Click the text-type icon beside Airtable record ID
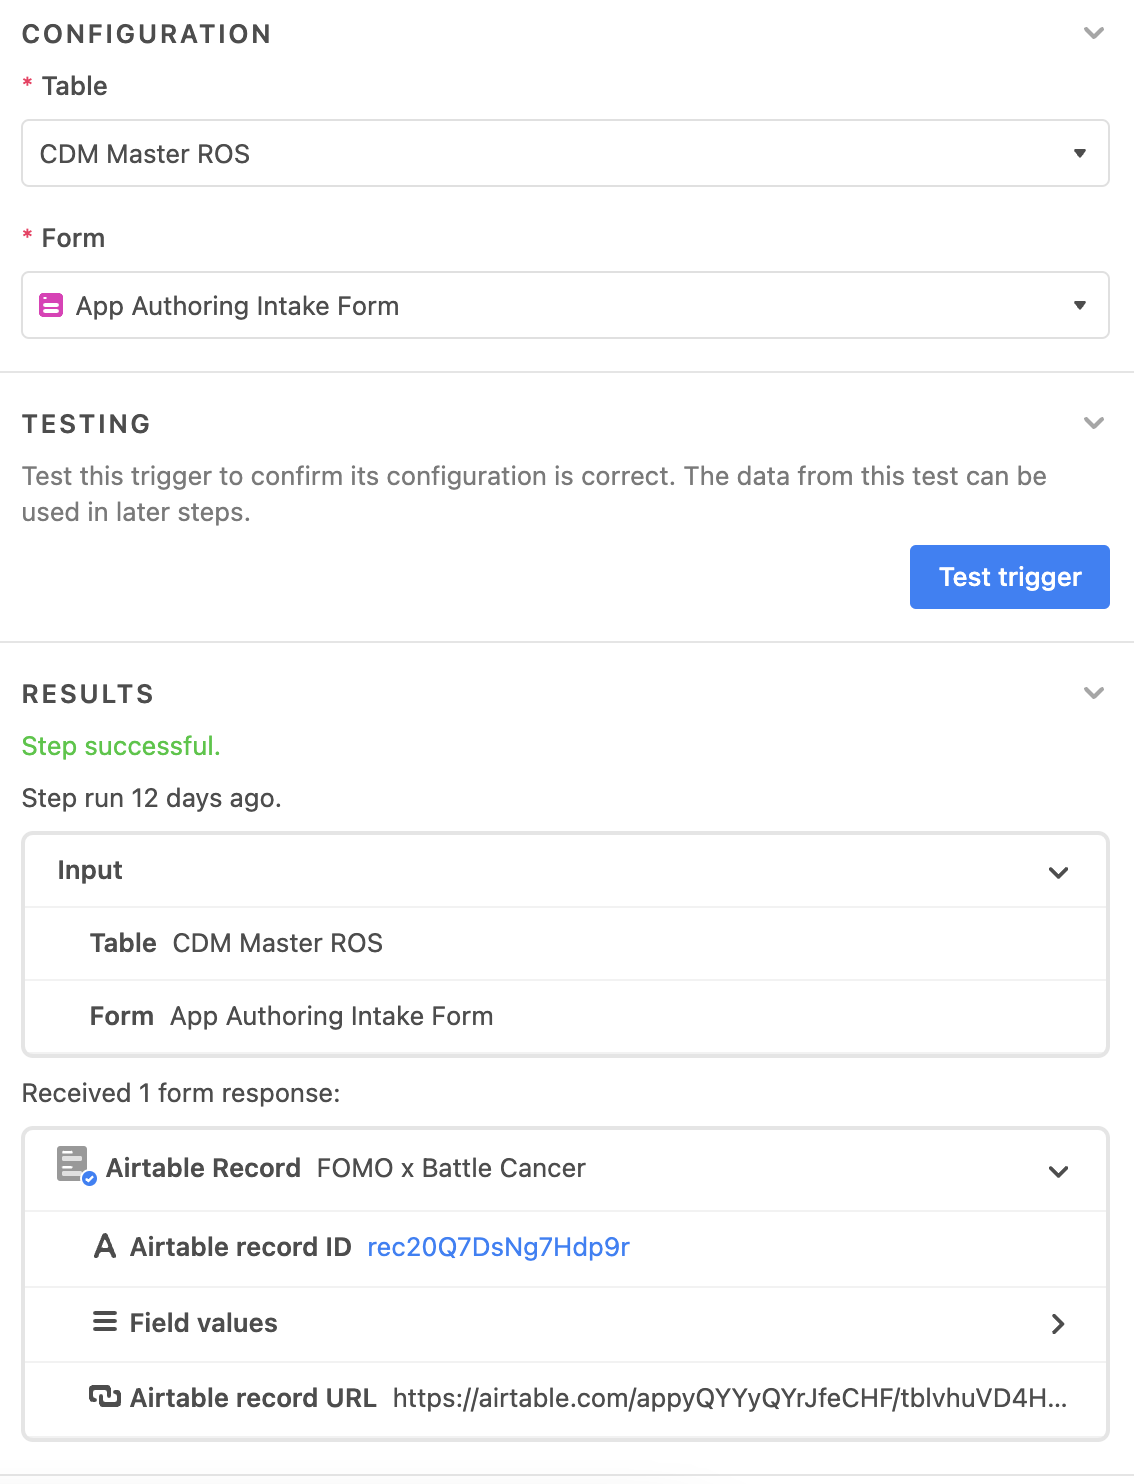The height and width of the screenshot is (1484, 1134). (x=105, y=1247)
